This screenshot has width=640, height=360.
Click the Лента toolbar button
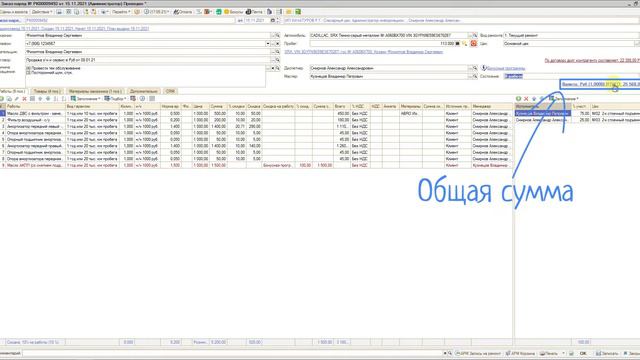coord(254,12)
